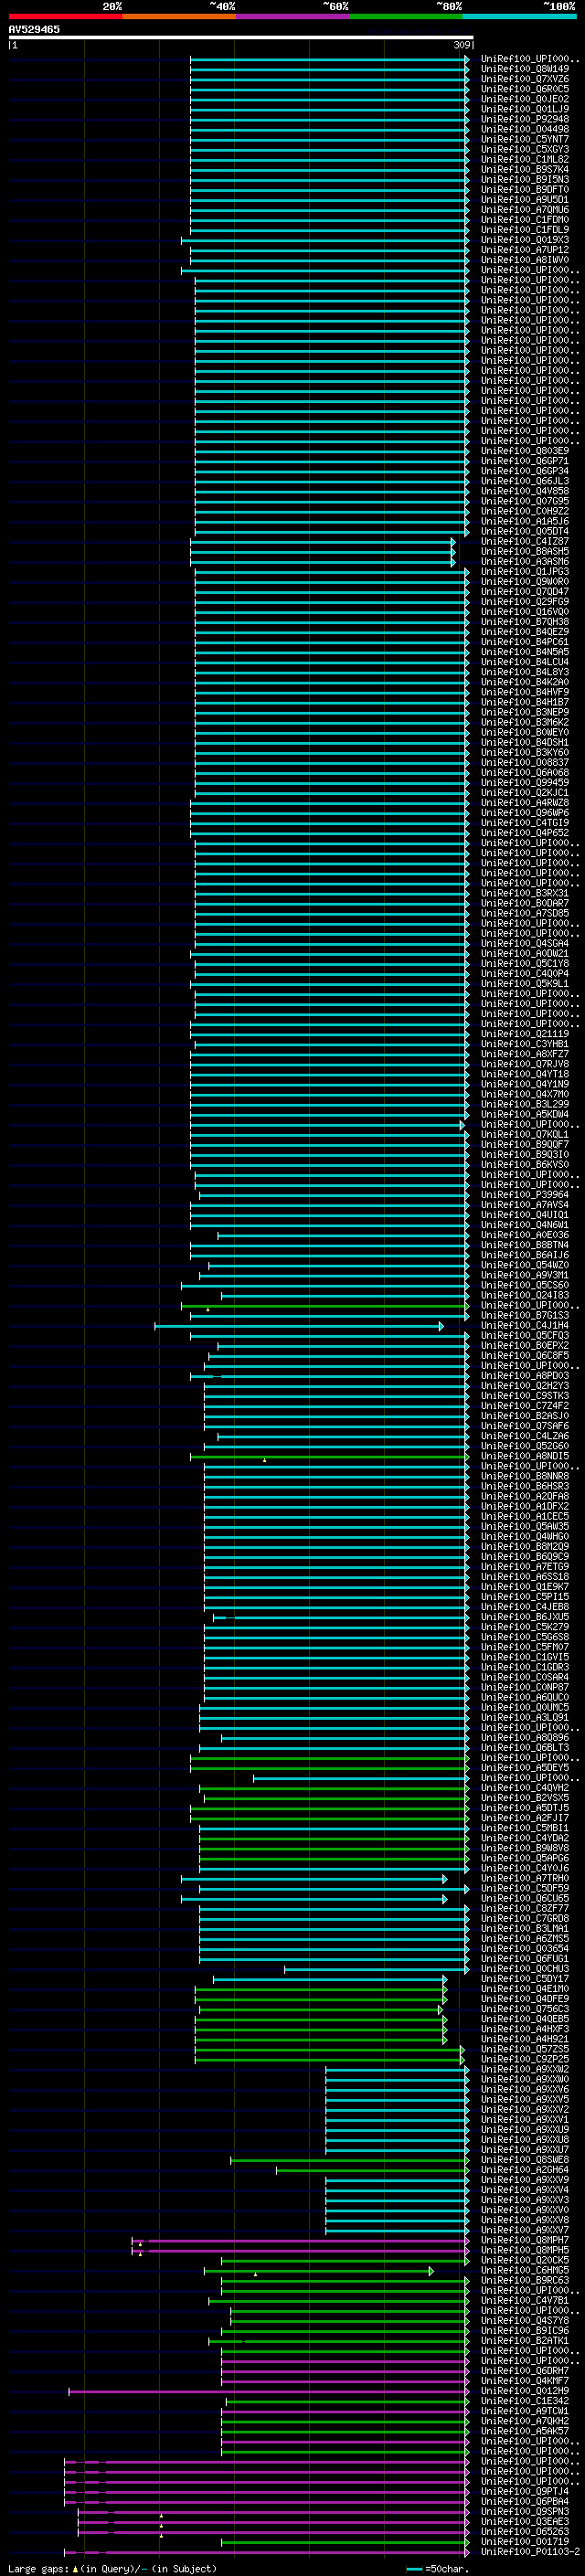Viewport: 585px width, 2576px height.
Task: Click label UniRef100_A5DEY5
Action: (x=524, y=1767)
